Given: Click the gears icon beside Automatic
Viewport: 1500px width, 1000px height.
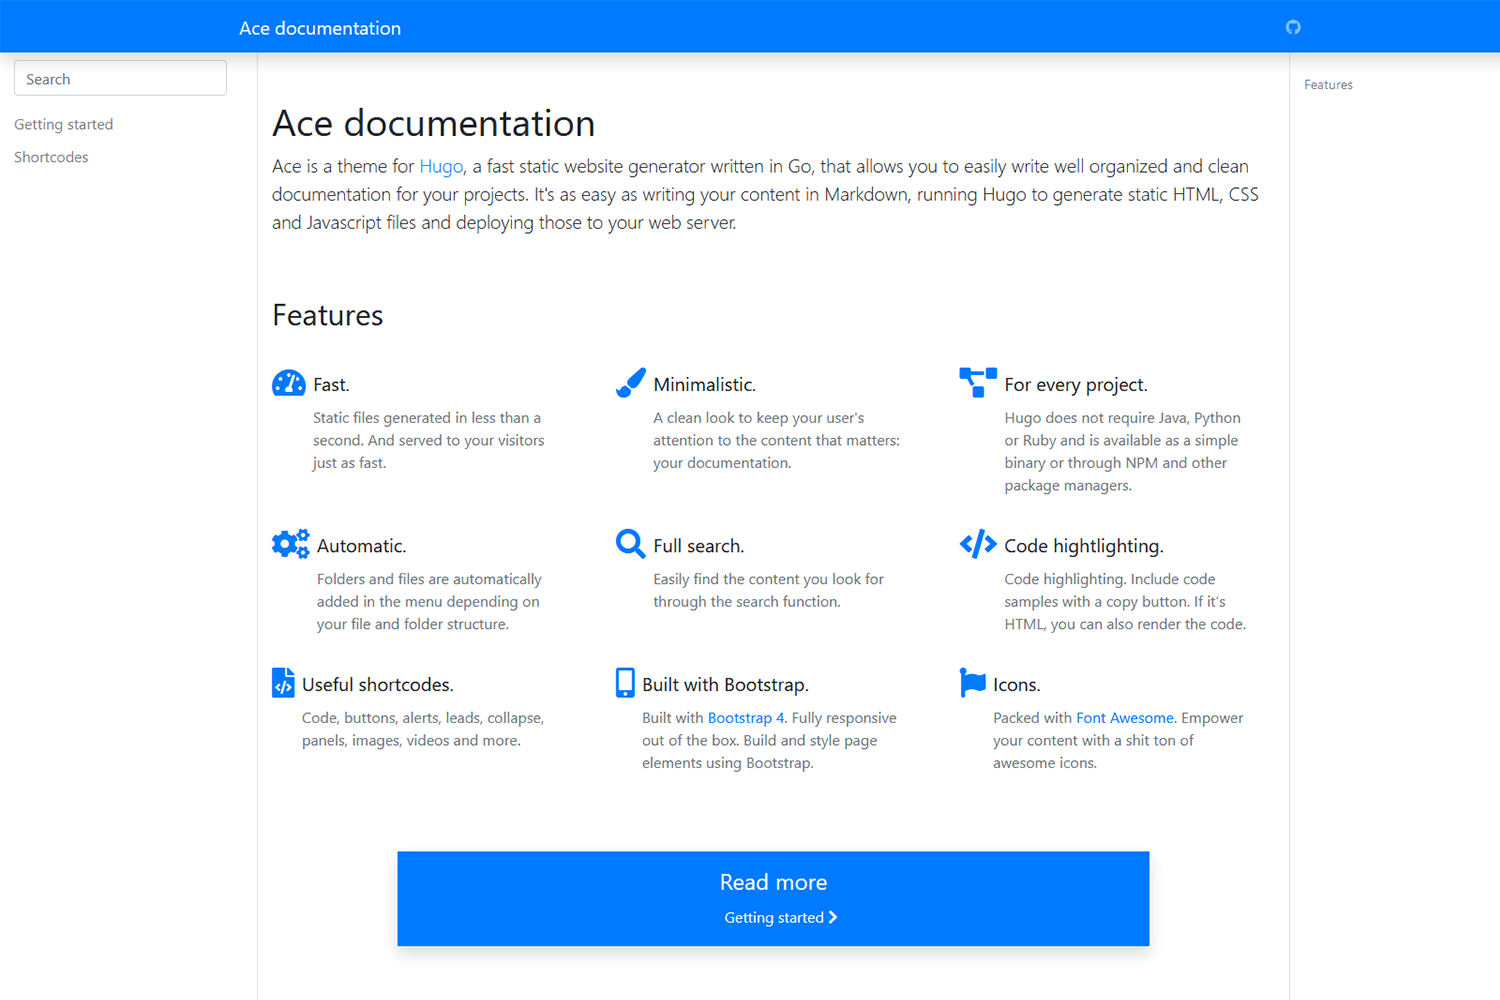Looking at the screenshot, I should coord(291,544).
